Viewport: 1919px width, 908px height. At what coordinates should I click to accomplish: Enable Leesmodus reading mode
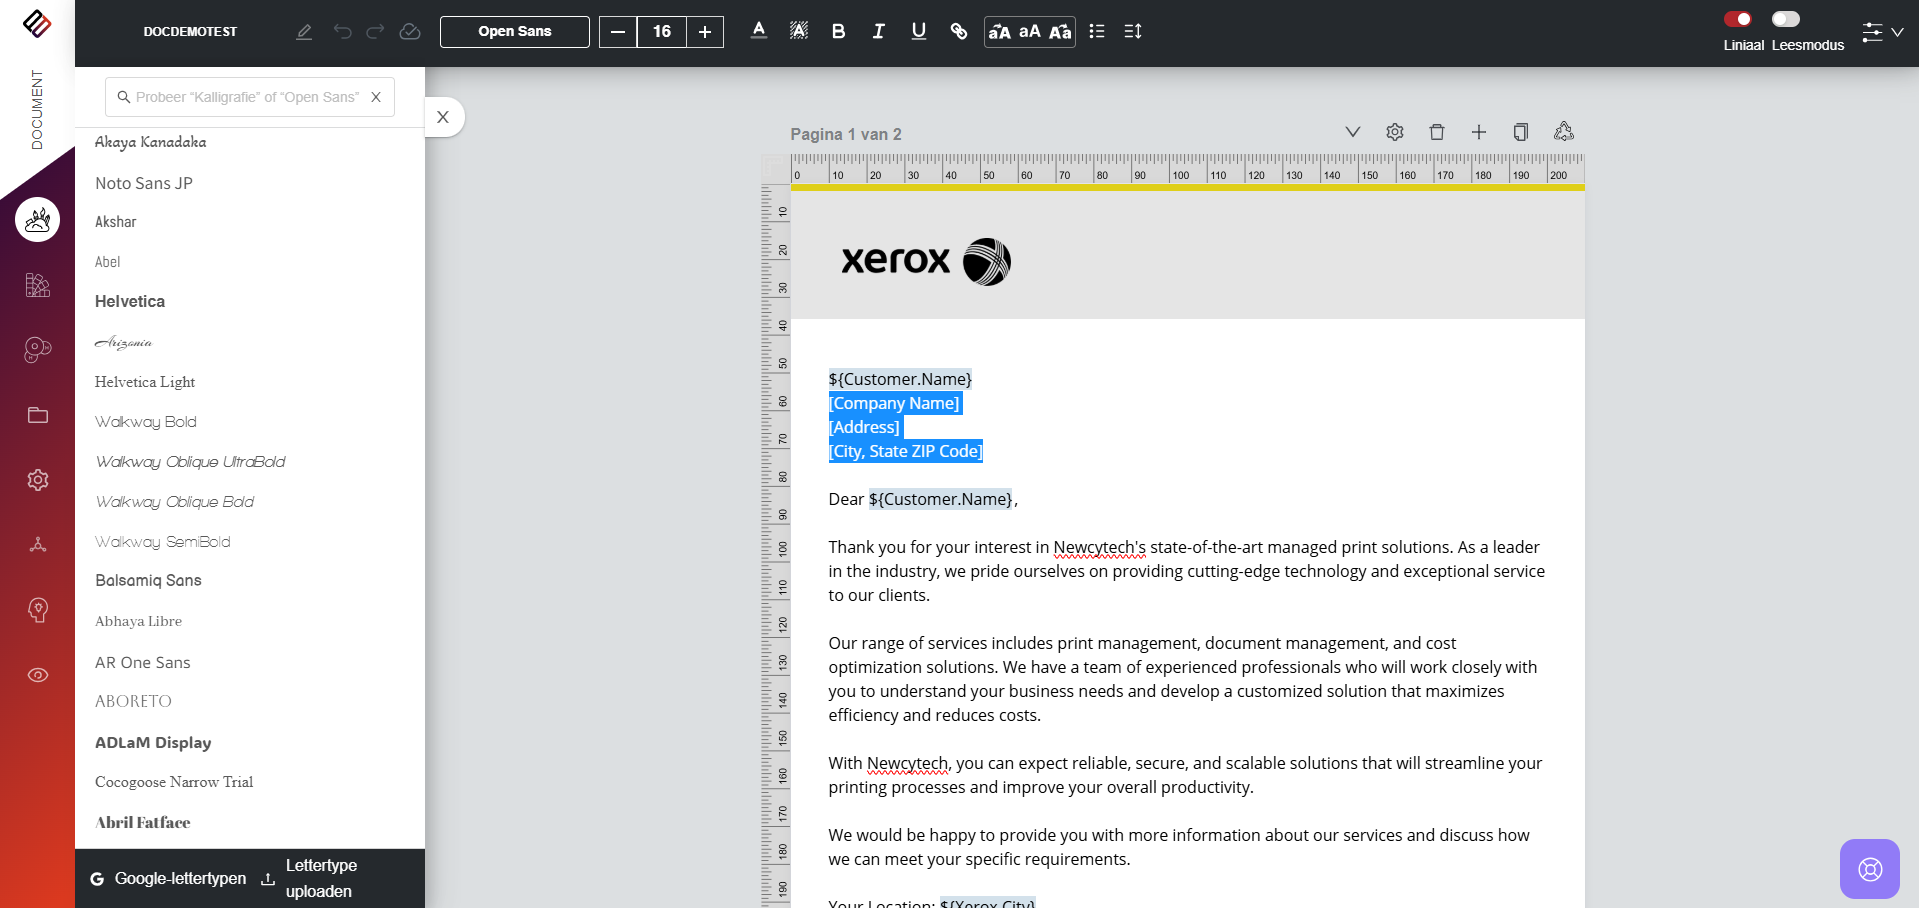[x=1786, y=19]
